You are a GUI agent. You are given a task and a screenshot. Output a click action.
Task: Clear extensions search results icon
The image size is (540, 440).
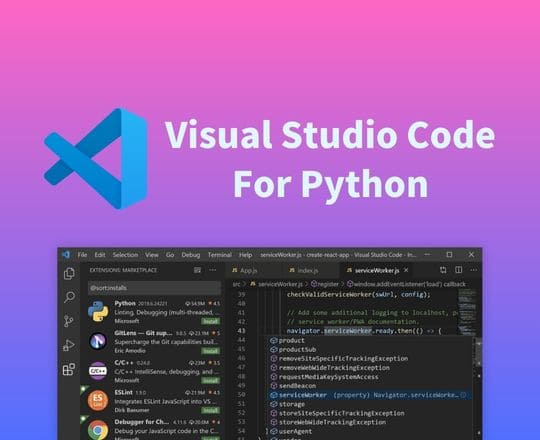[x=197, y=270]
